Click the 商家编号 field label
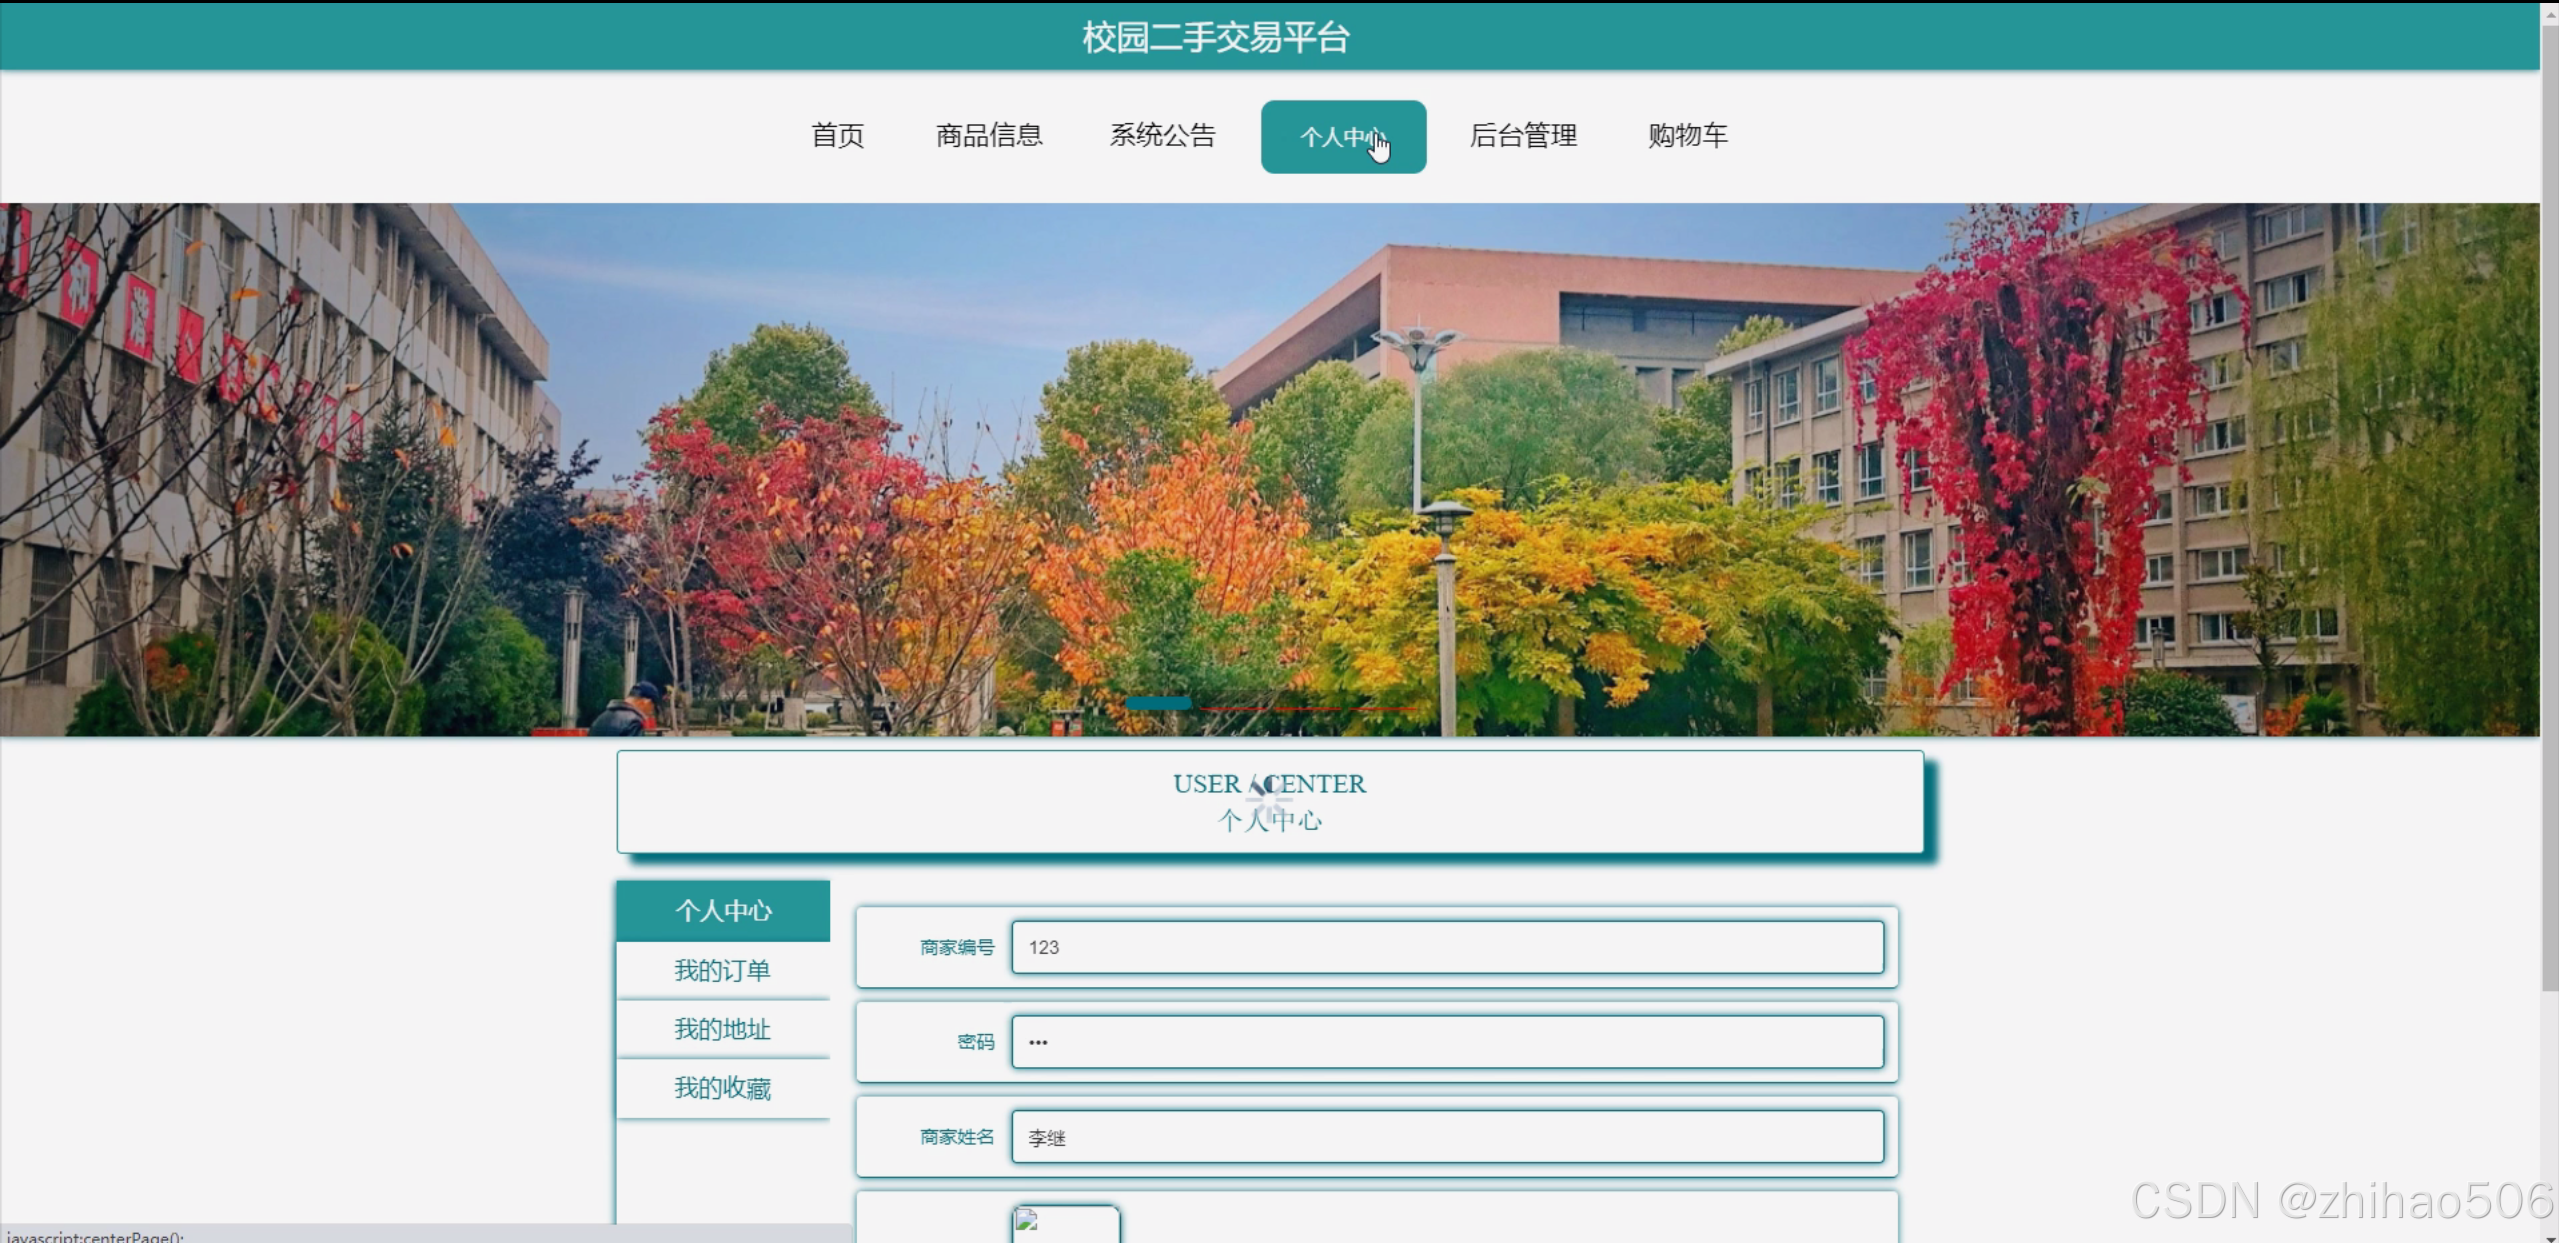 pos(957,947)
